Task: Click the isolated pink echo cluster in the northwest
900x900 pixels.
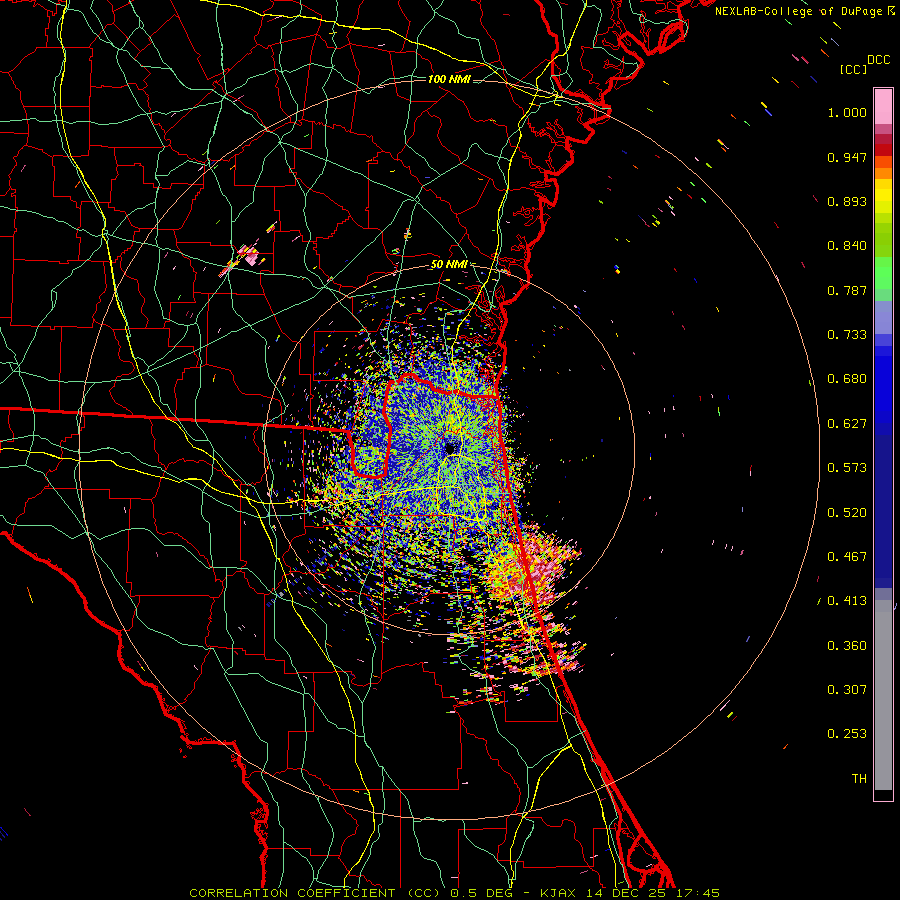Action: [250, 254]
